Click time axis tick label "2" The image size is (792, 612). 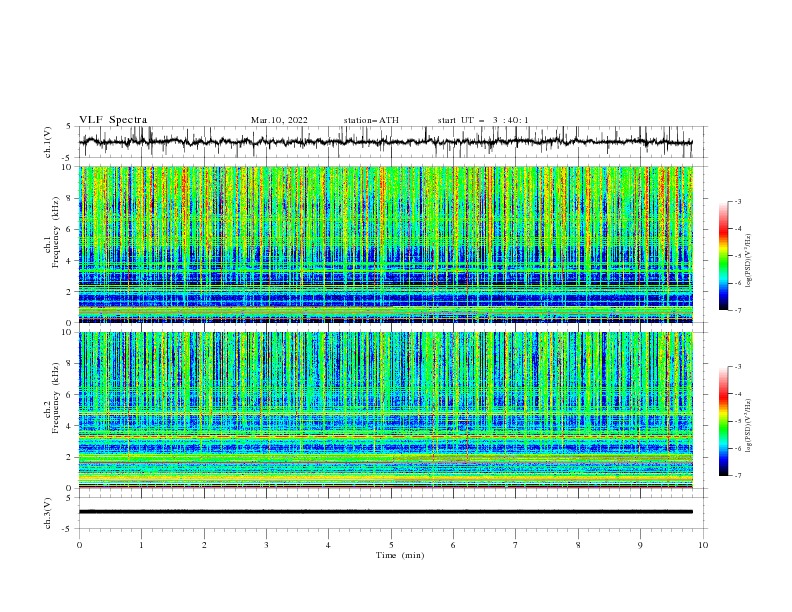[x=204, y=545]
